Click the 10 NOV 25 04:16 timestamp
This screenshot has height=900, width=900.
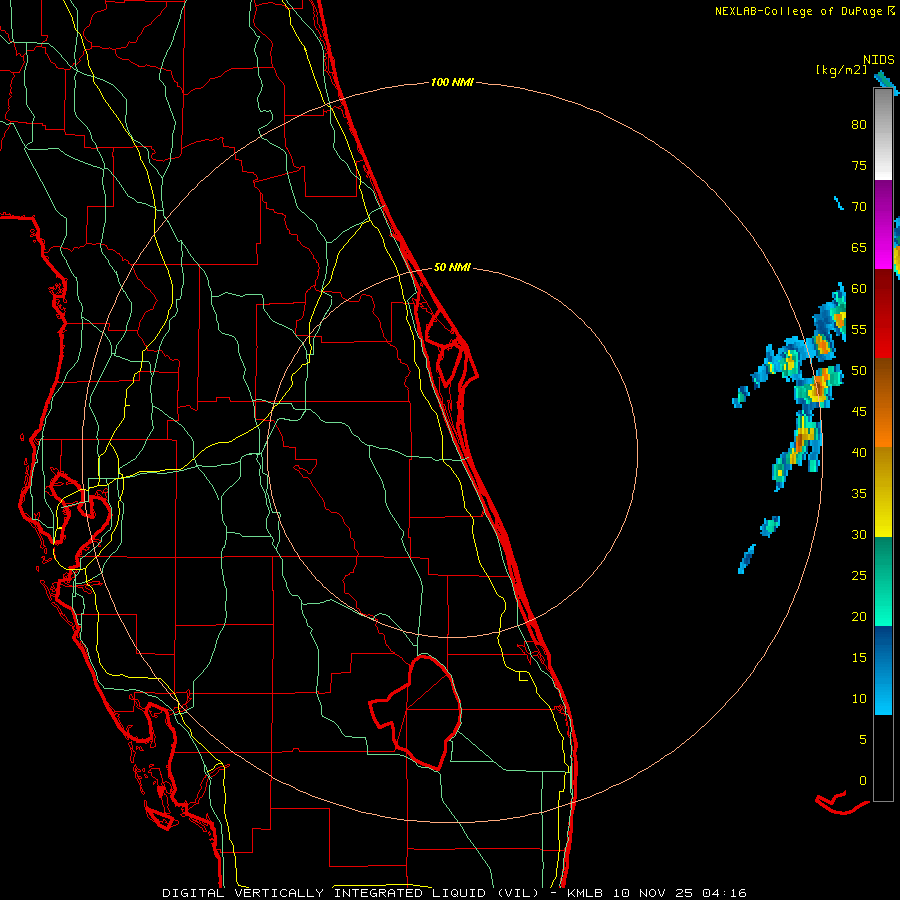[x=680, y=893]
